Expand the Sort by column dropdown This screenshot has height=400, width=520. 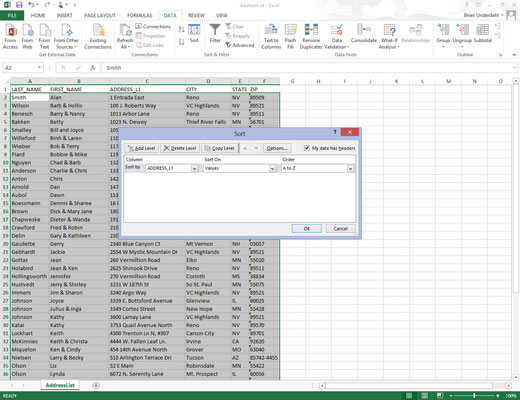194,169
